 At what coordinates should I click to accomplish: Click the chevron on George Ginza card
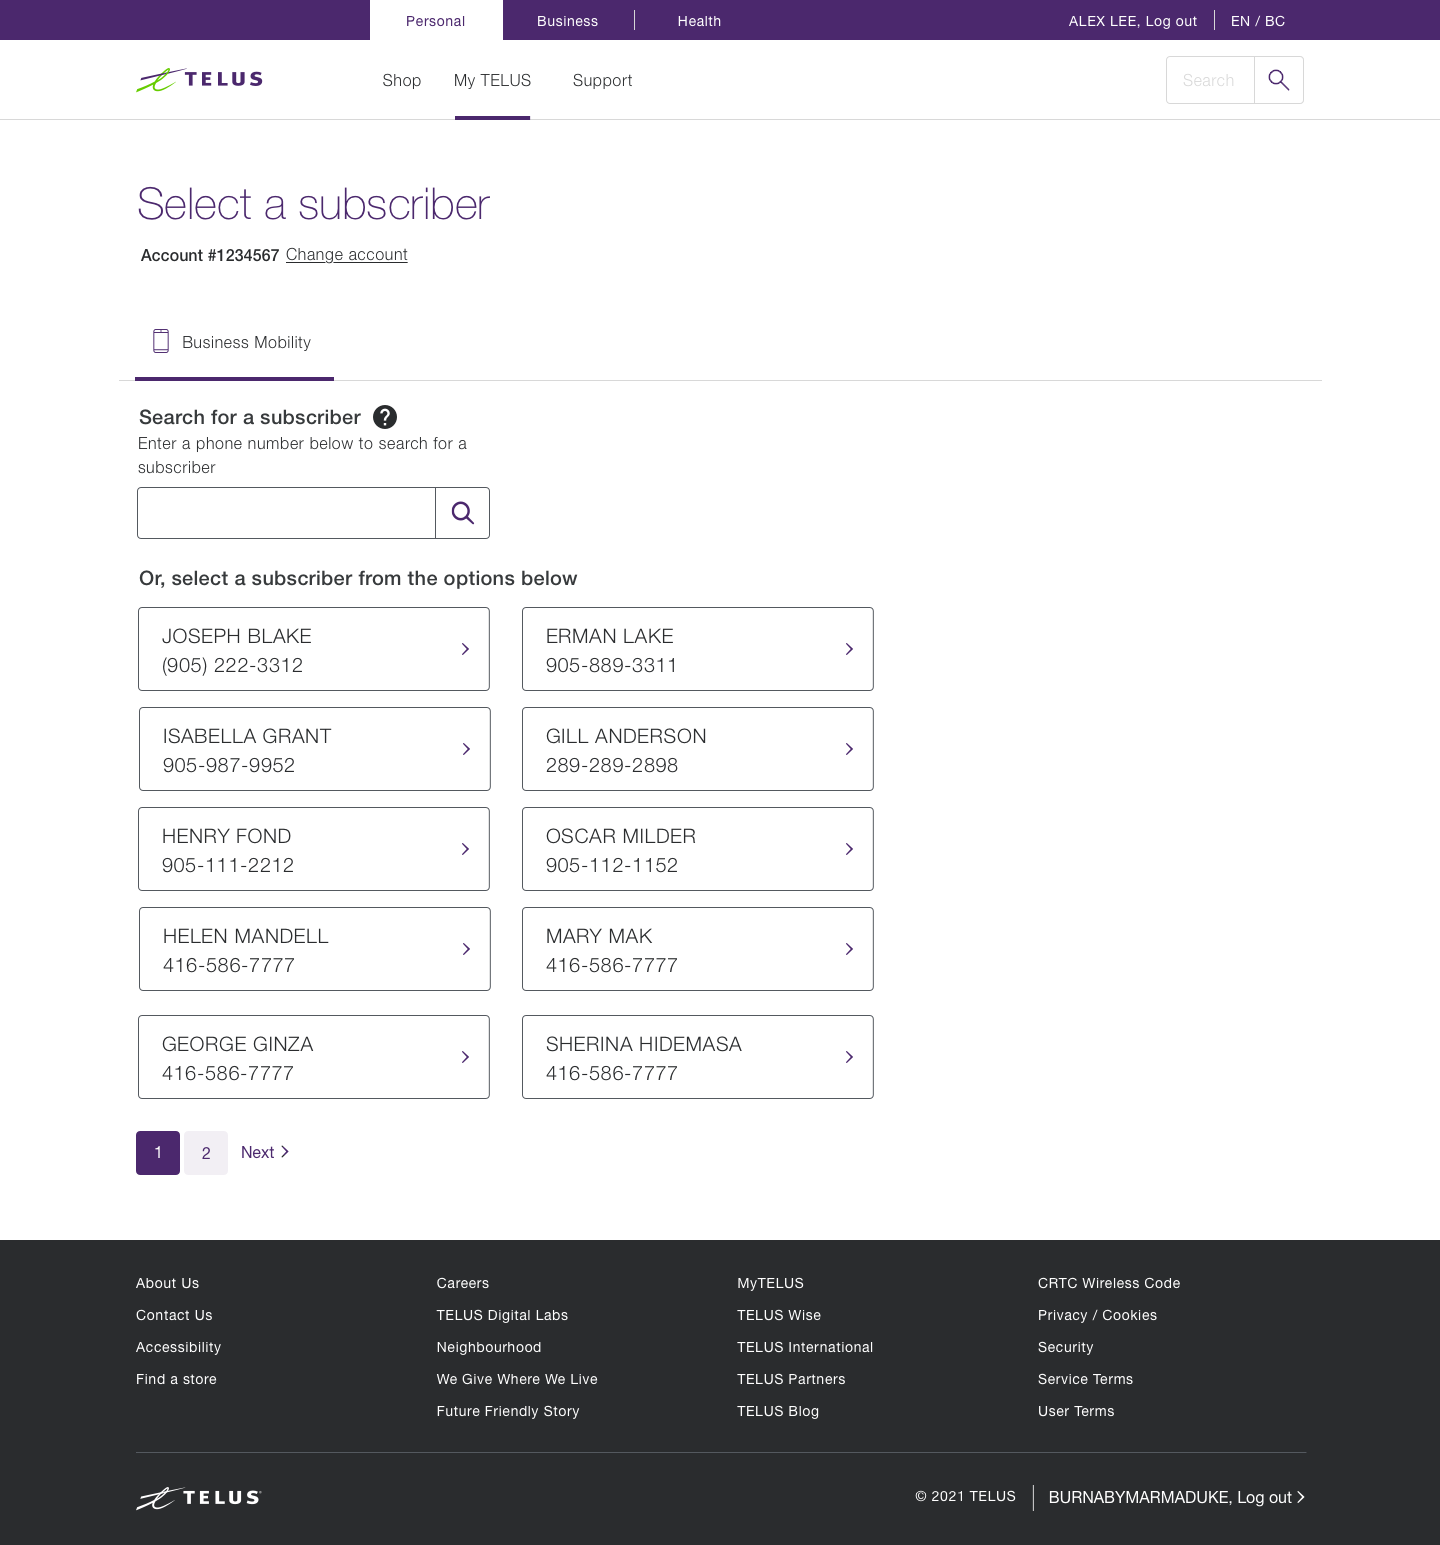[x=465, y=1057]
